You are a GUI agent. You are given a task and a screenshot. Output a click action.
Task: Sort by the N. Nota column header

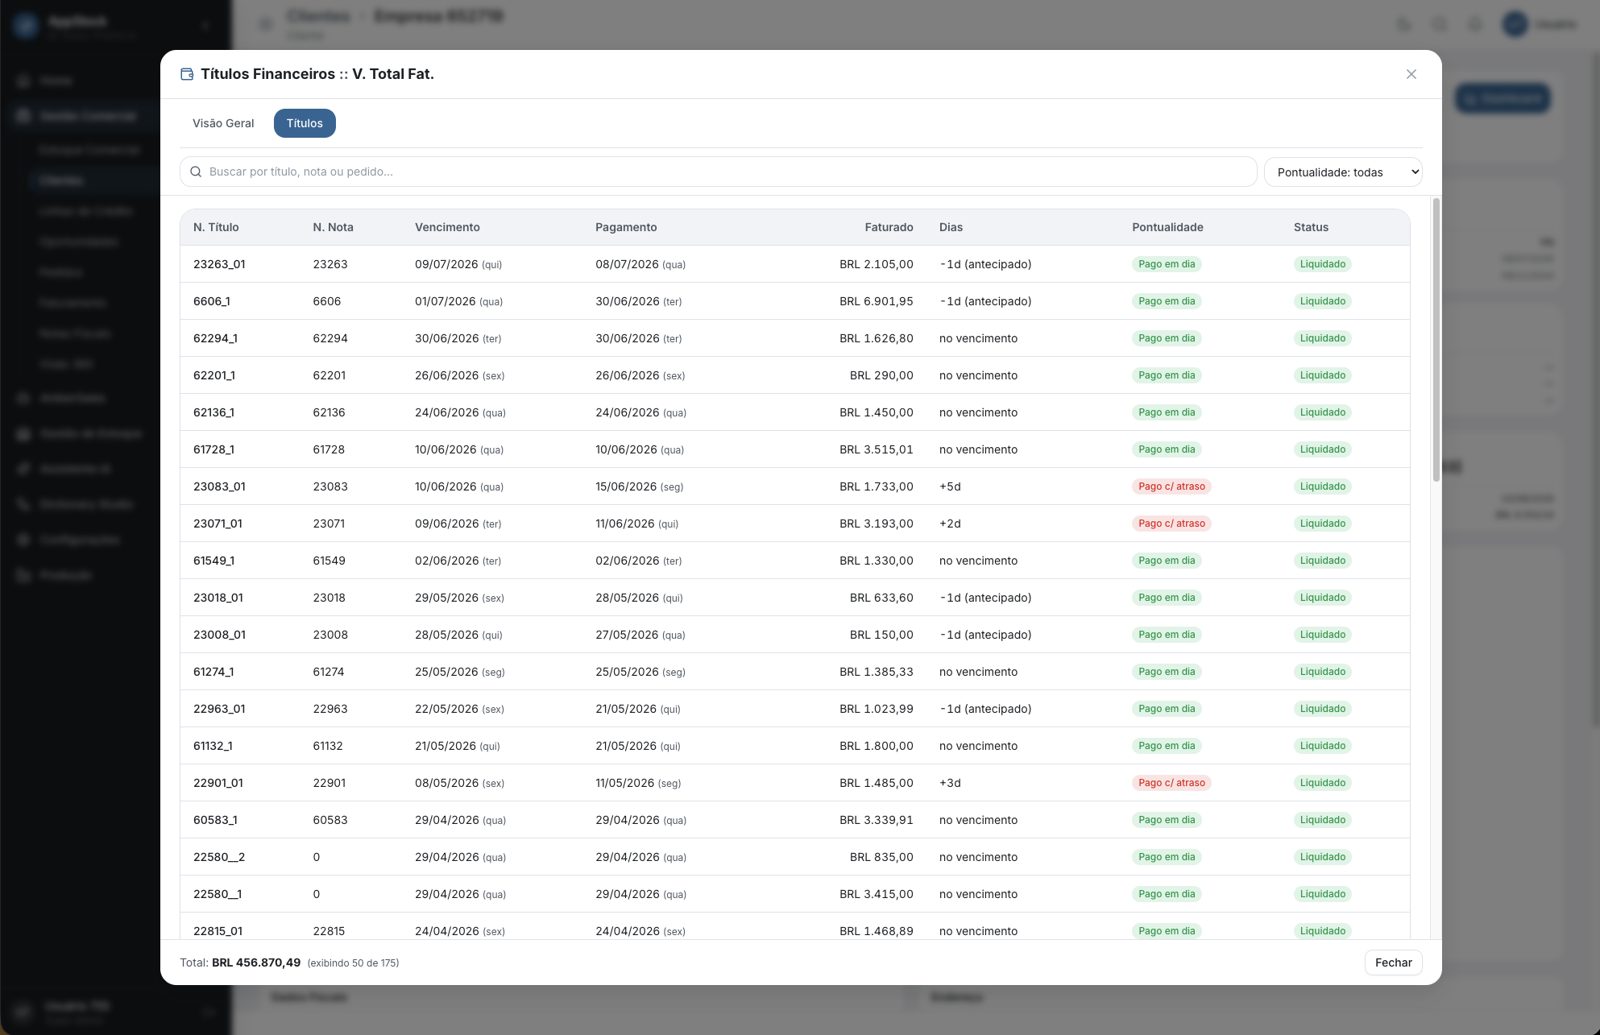pos(333,227)
